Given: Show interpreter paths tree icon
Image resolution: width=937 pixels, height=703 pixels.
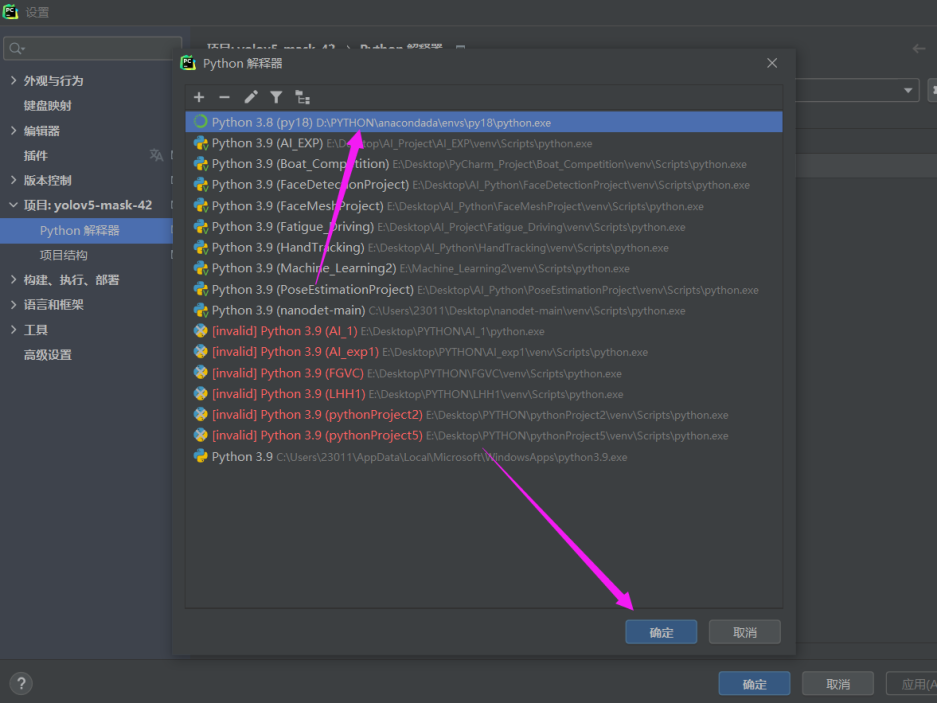Looking at the screenshot, I should [302, 97].
